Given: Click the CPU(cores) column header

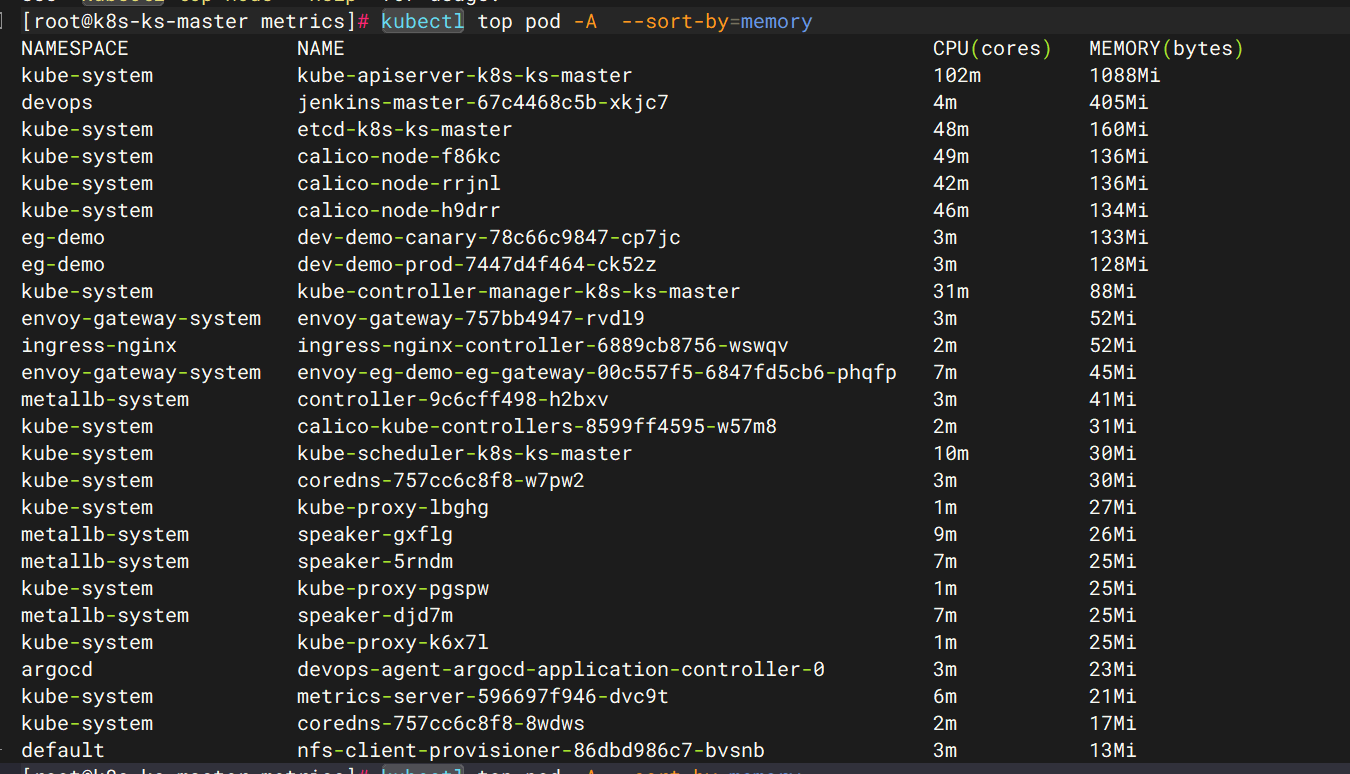Looking at the screenshot, I should pos(991,48).
